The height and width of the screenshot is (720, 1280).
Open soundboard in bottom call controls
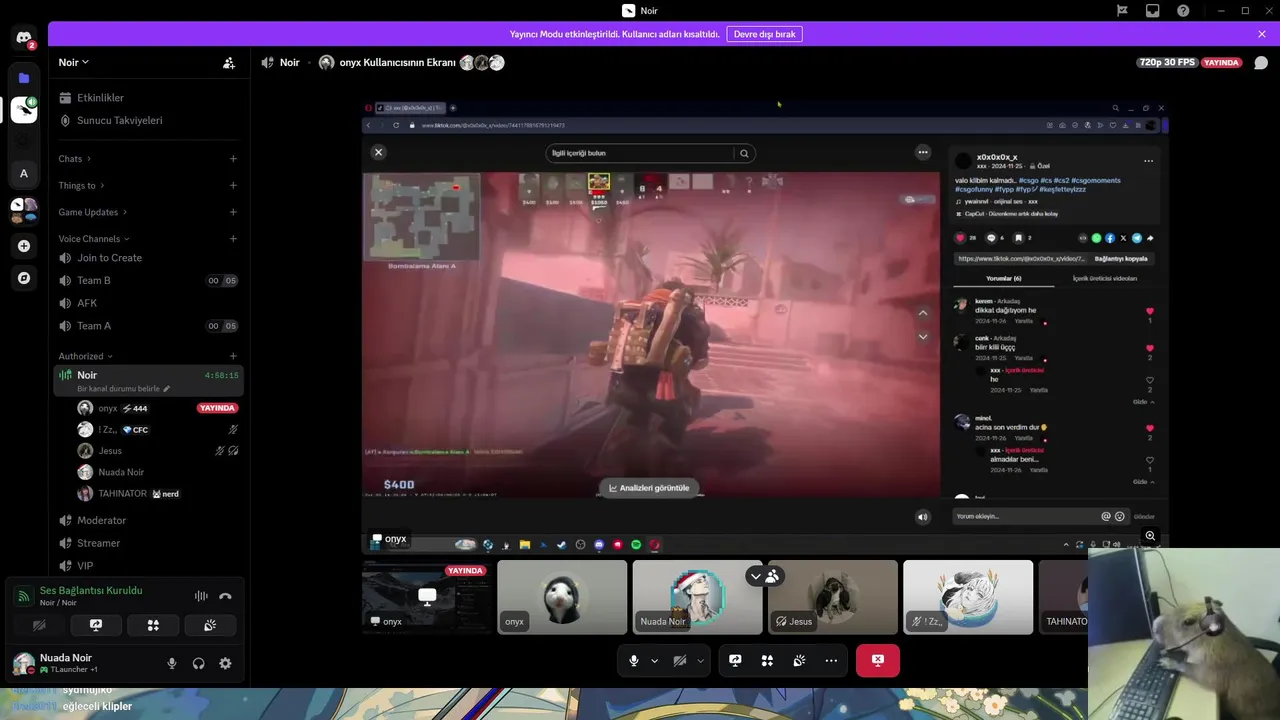pos(799,661)
